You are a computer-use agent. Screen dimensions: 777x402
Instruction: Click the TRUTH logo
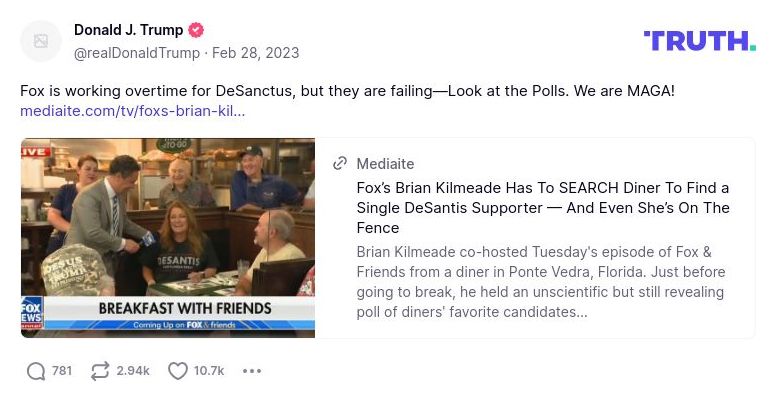tap(699, 41)
